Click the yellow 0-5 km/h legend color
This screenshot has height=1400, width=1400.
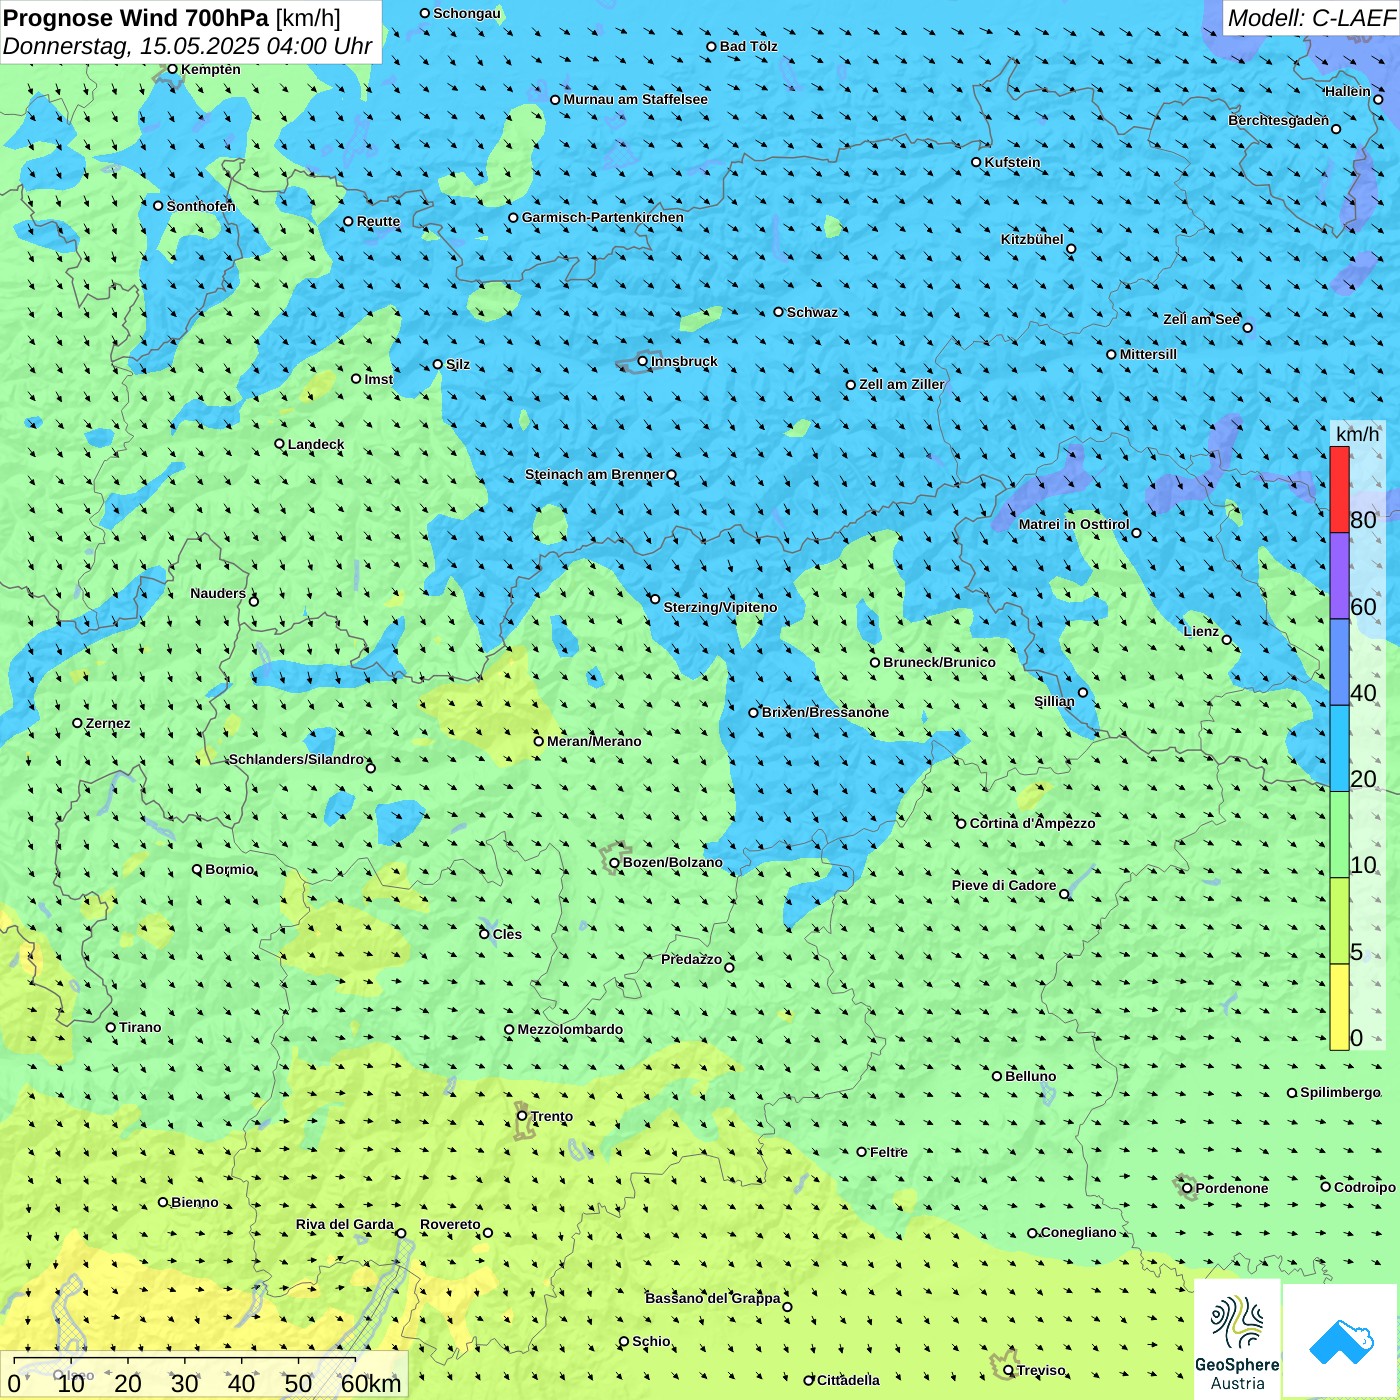point(1339,1007)
